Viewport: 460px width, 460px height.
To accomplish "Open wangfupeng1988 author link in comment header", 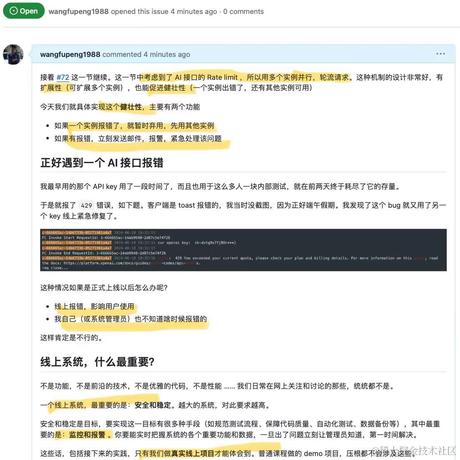I will click(70, 54).
